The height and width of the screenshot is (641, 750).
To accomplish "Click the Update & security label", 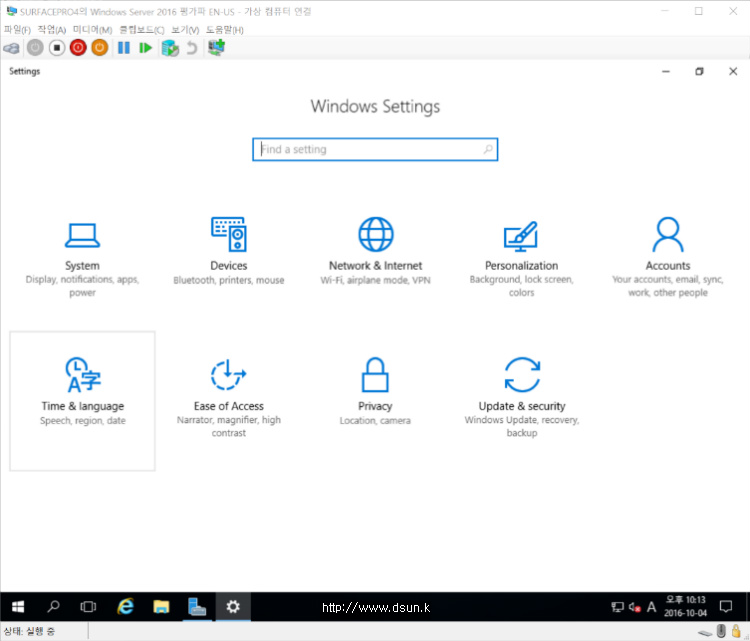I will click(x=522, y=406).
